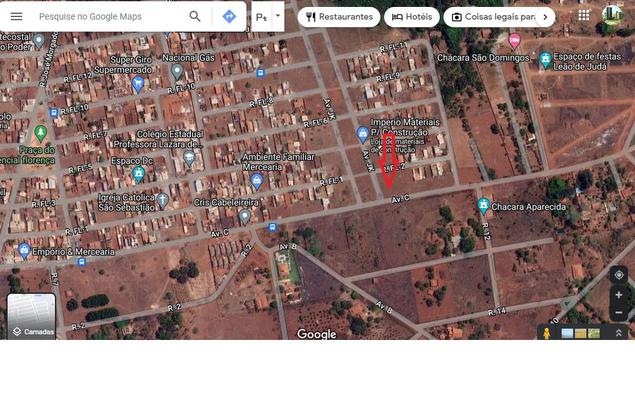Click the Coisas legais para chip

(494, 17)
